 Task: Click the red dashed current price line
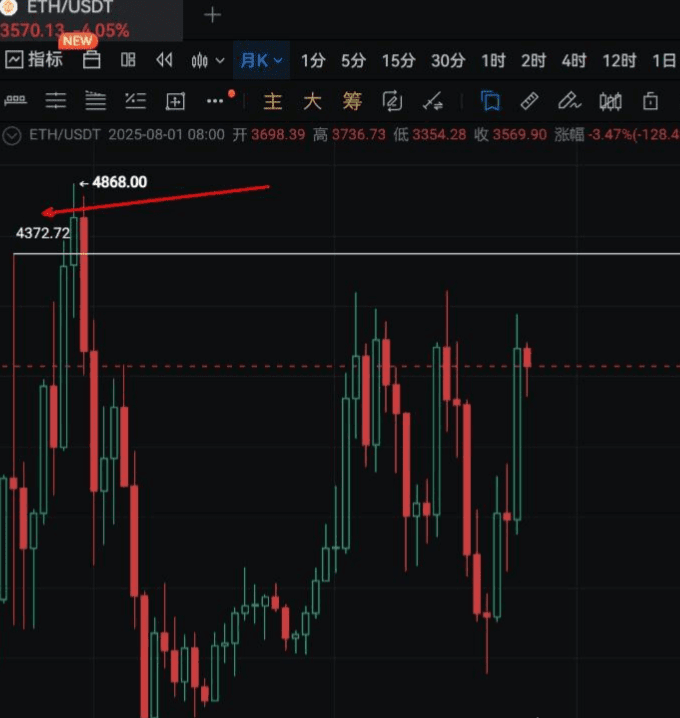tap(340, 366)
